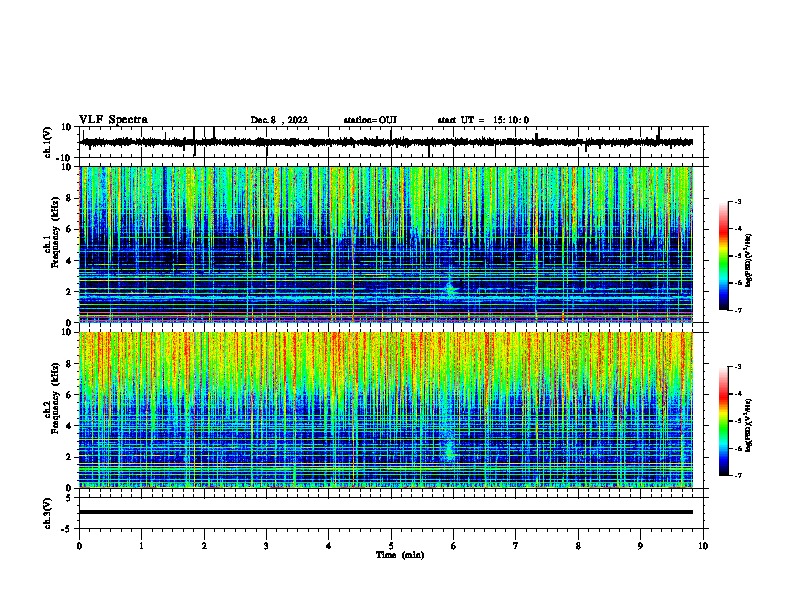Click the "6" kHz tick of ch.1 spectrogram
Screen dimensions: 792x612
(x=69, y=230)
